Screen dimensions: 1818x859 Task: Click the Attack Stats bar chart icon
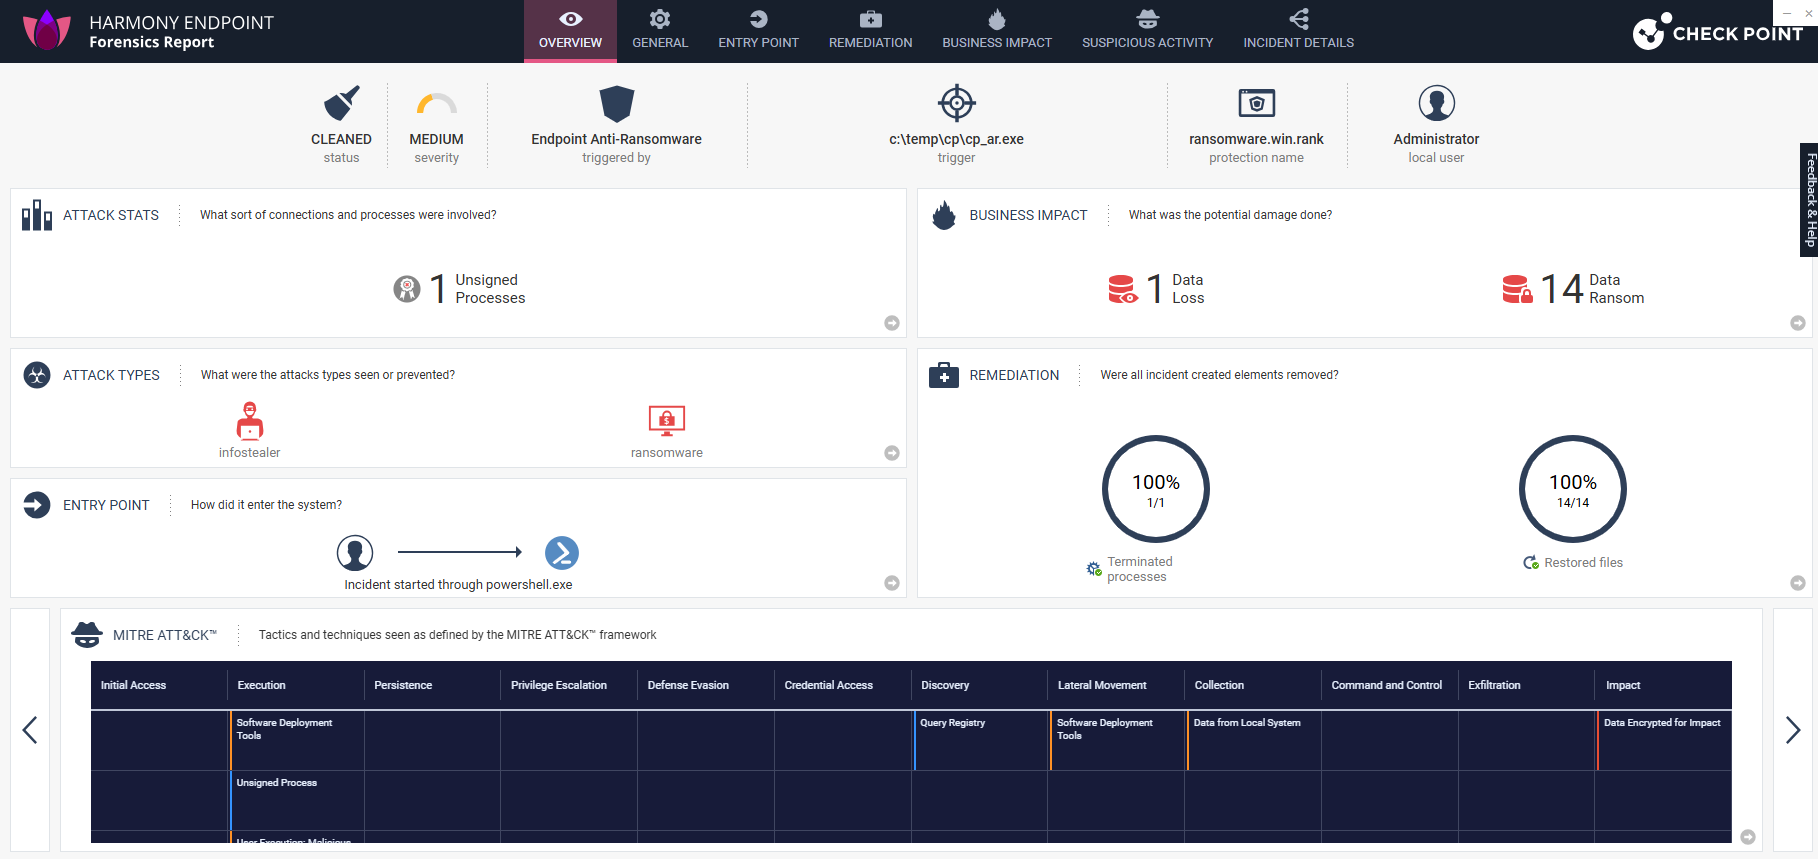37,215
